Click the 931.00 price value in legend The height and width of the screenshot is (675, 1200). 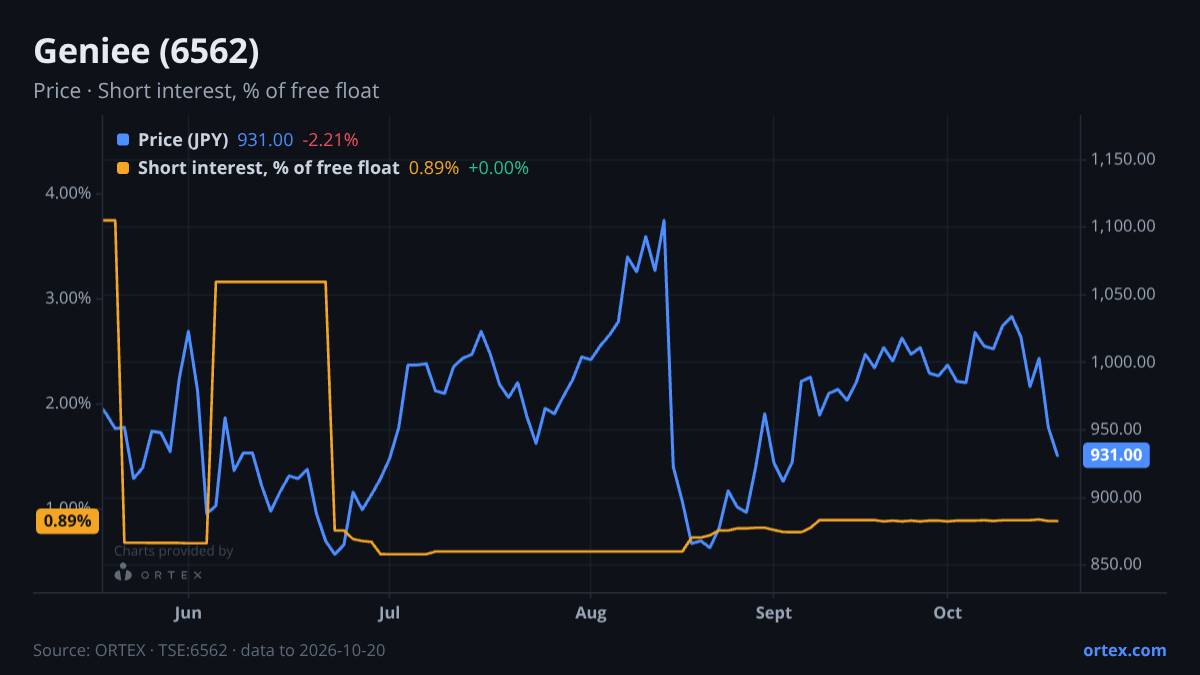coord(265,140)
